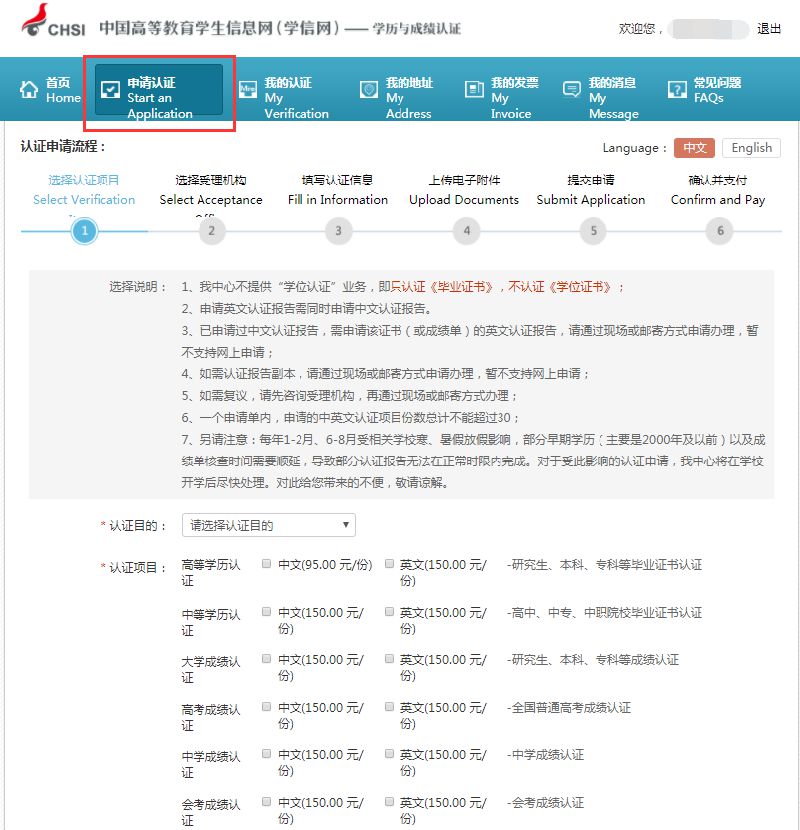This screenshot has height=830, width=800.
Task: Open the Home menu item
Action: [x=50, y=89]
